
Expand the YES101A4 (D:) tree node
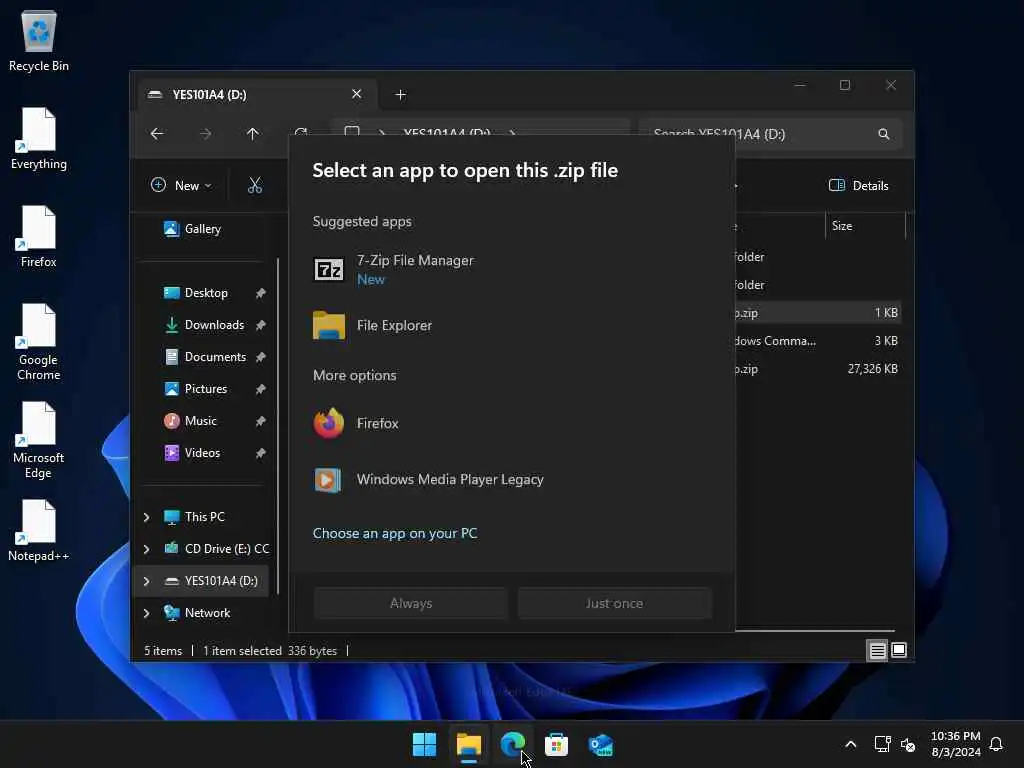146,581
